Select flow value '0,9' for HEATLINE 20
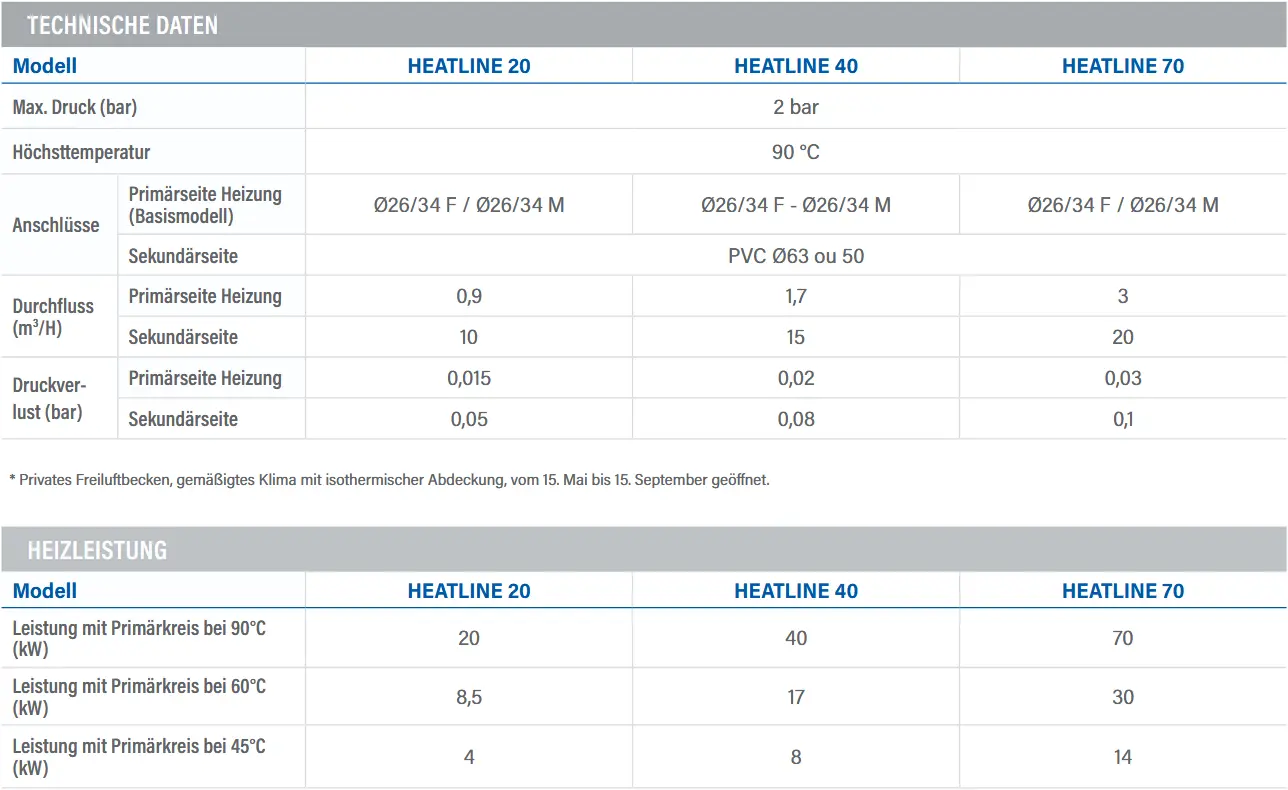Screen dimensions: 1288x790 [x=469, y=296]
